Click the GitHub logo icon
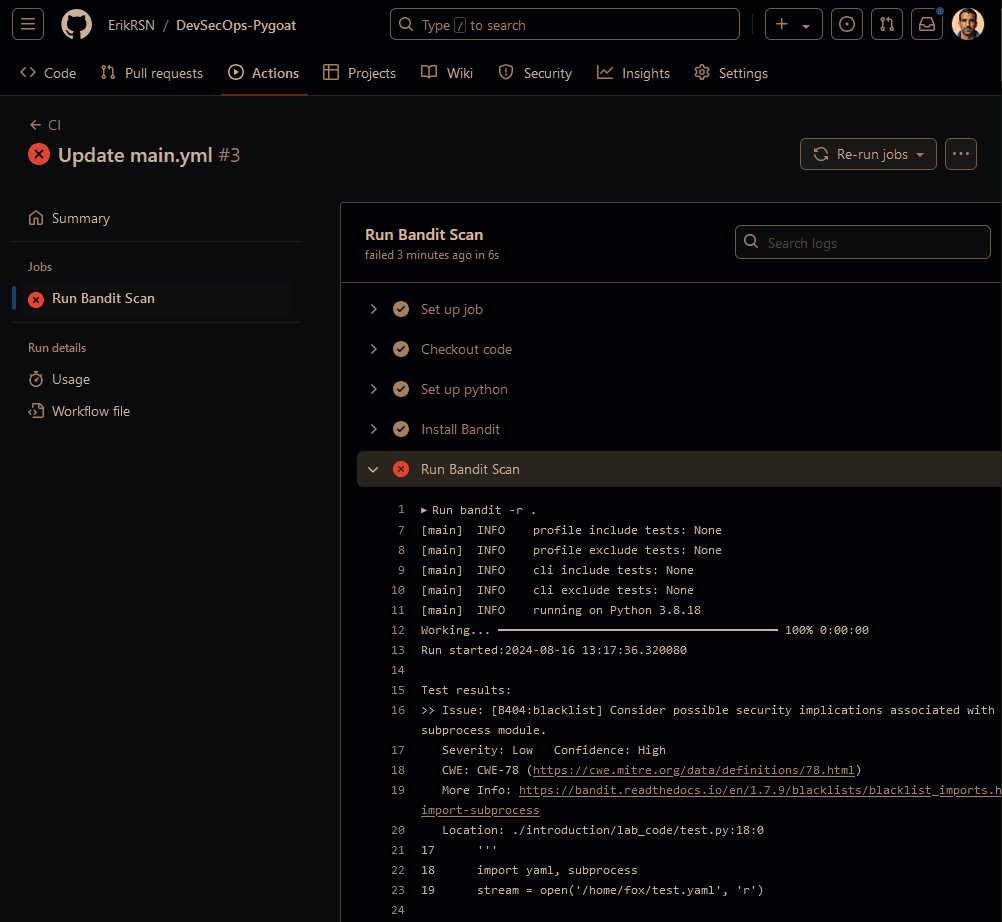The image size is (1002, 922). (x=76, y=25)
